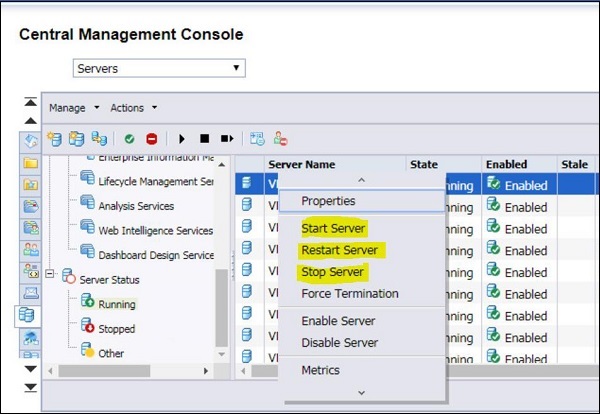Choose Restart Server from context menu

pyautogui.click(x=339, y=250)
